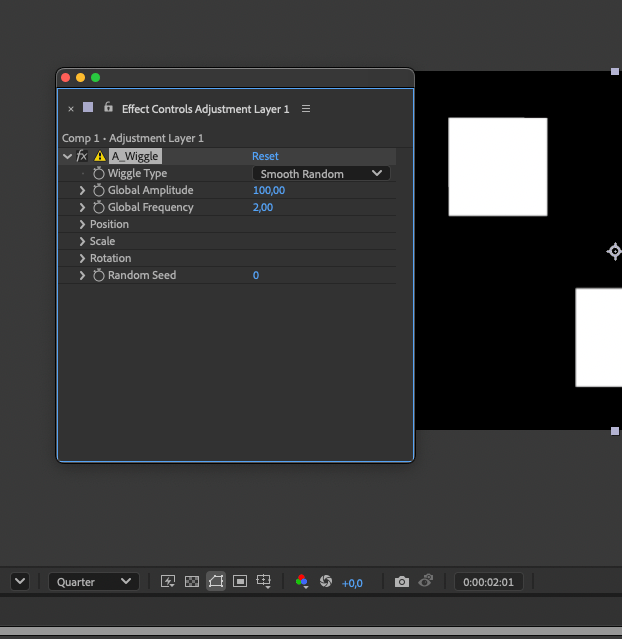The image size is (622, 639).
Task: Open grid and guide options icon
Action: pos(264,581)
